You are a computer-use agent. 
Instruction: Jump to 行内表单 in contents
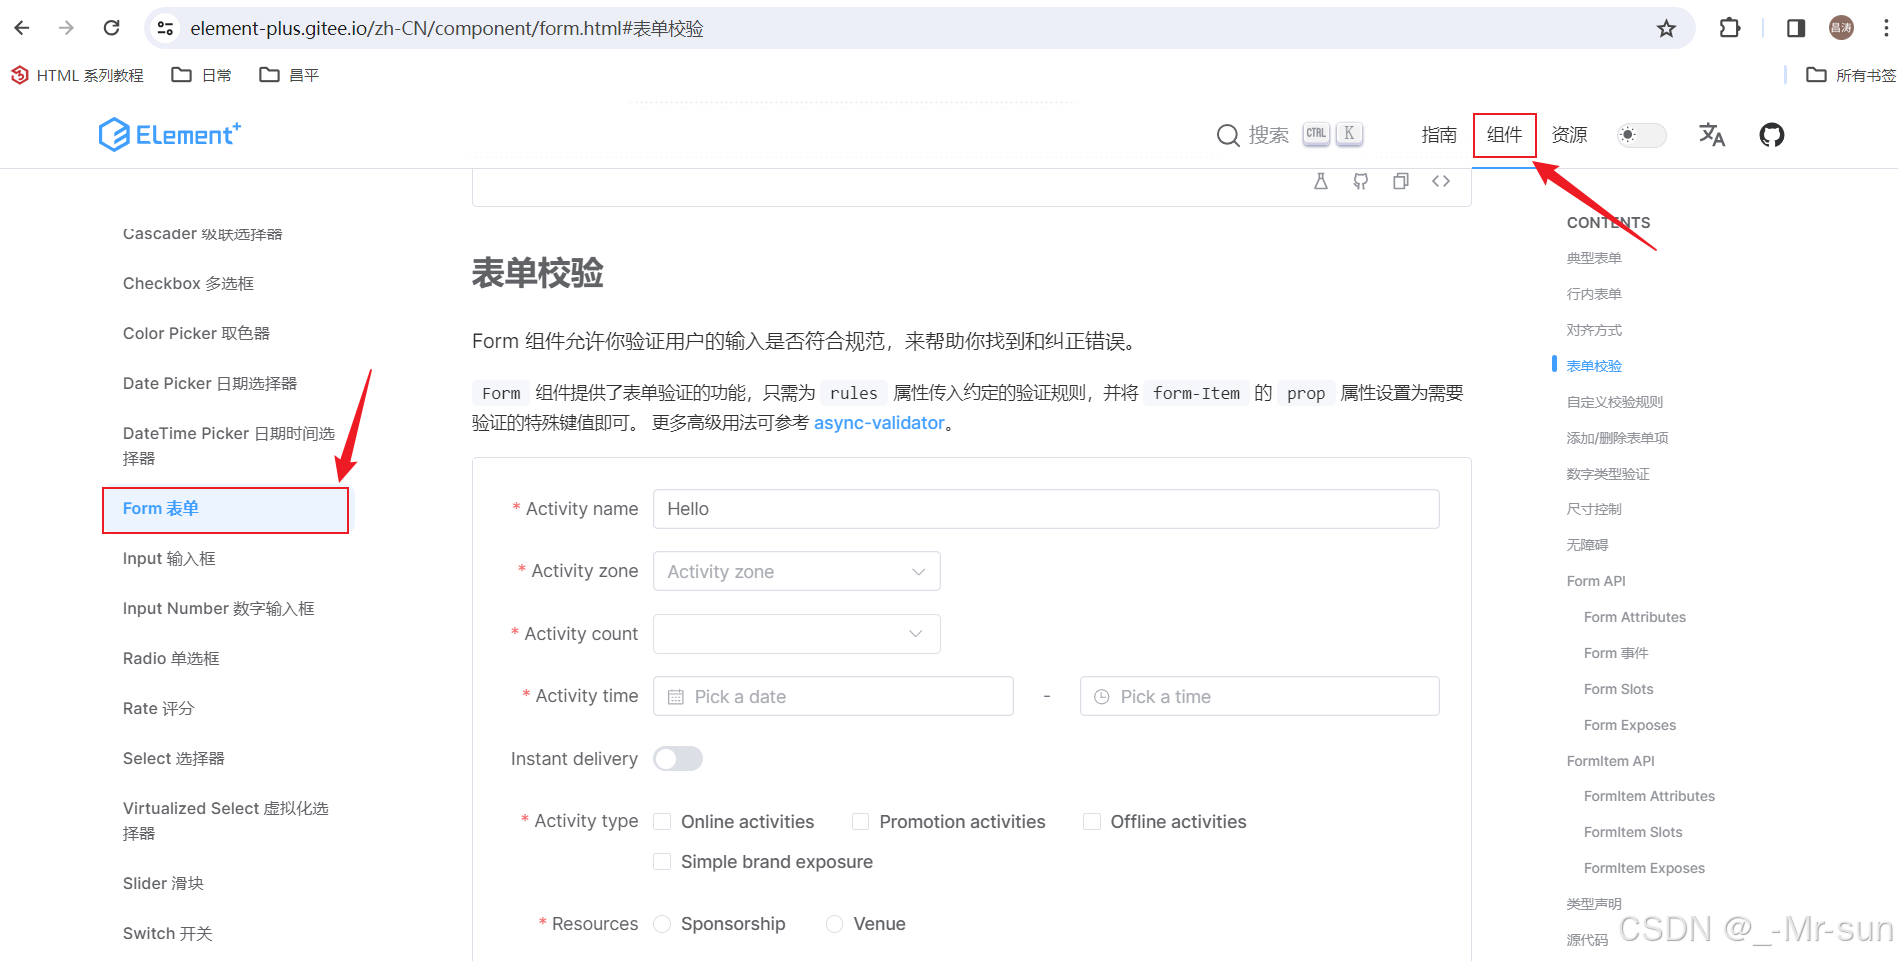[1594, 294]
